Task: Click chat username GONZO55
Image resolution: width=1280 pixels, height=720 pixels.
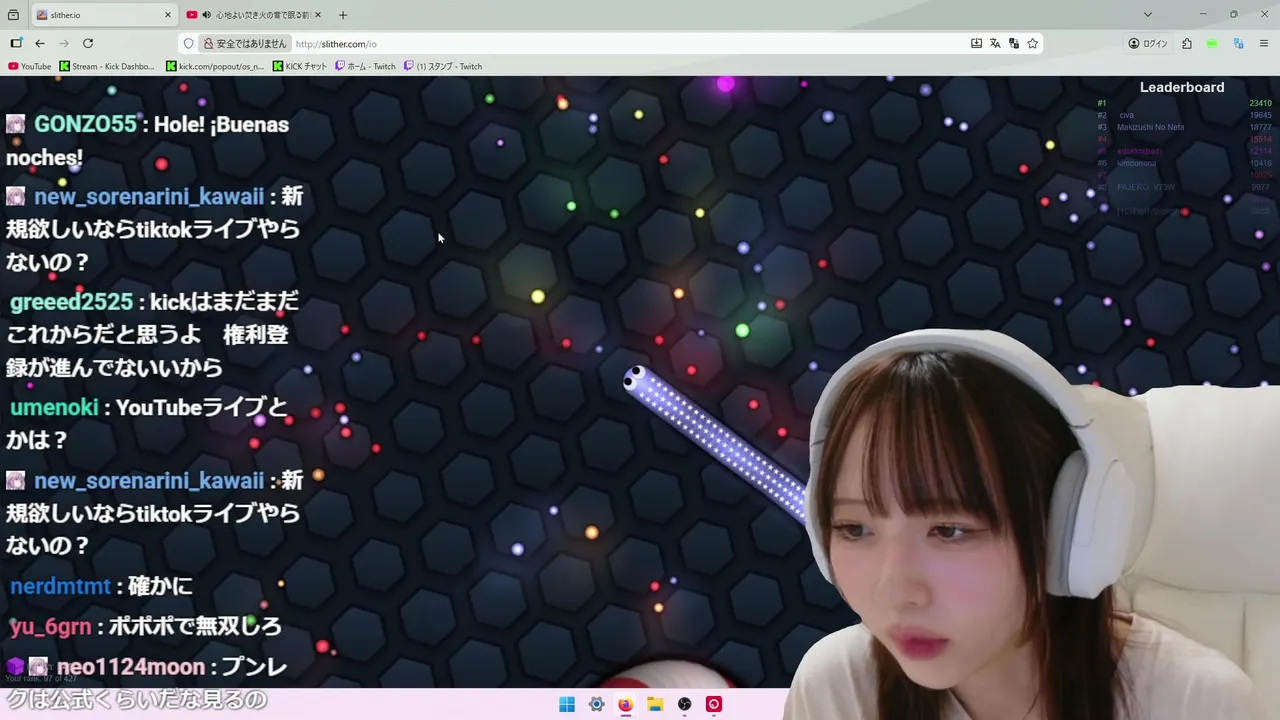Action: 85,125
